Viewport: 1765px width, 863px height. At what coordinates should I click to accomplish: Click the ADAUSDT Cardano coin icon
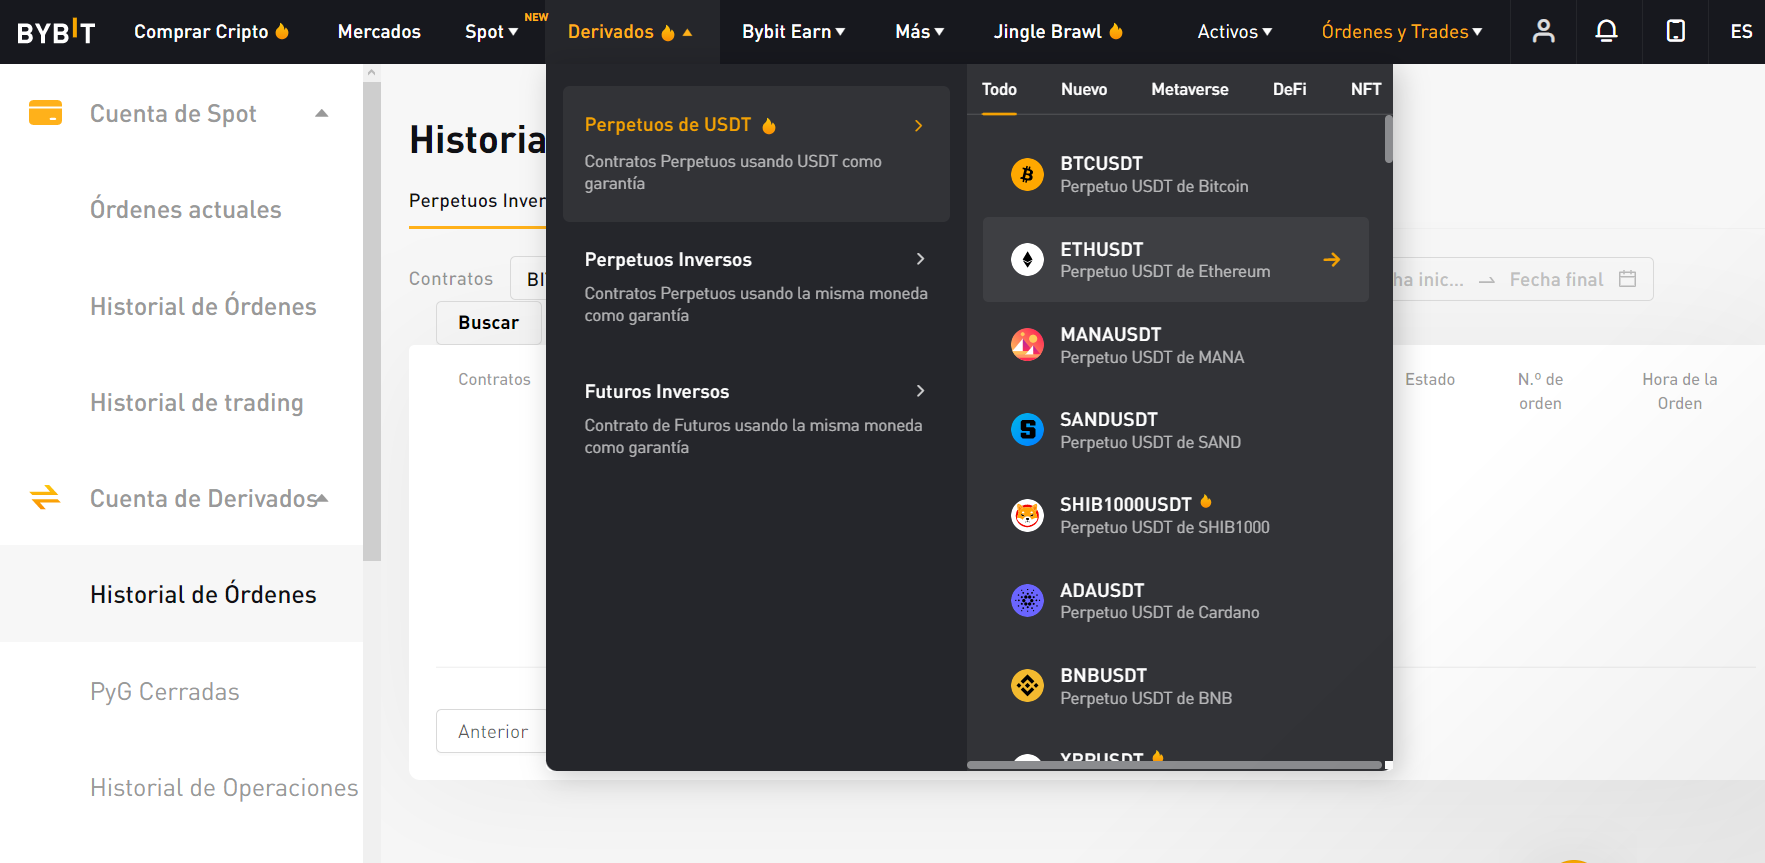point(1027,601)
